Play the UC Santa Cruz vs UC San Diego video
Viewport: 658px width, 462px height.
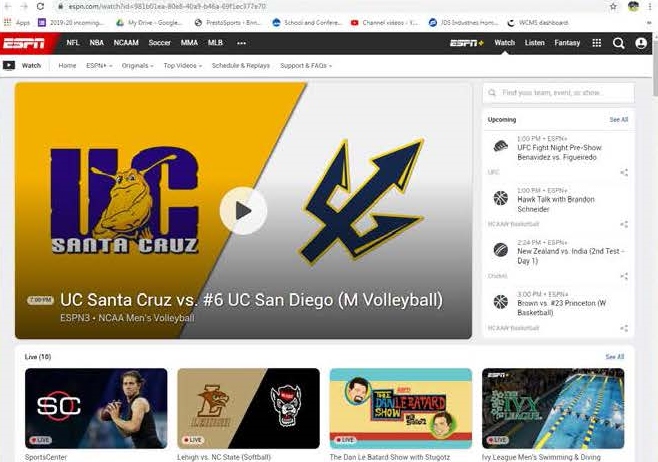(x=243, y=211)
